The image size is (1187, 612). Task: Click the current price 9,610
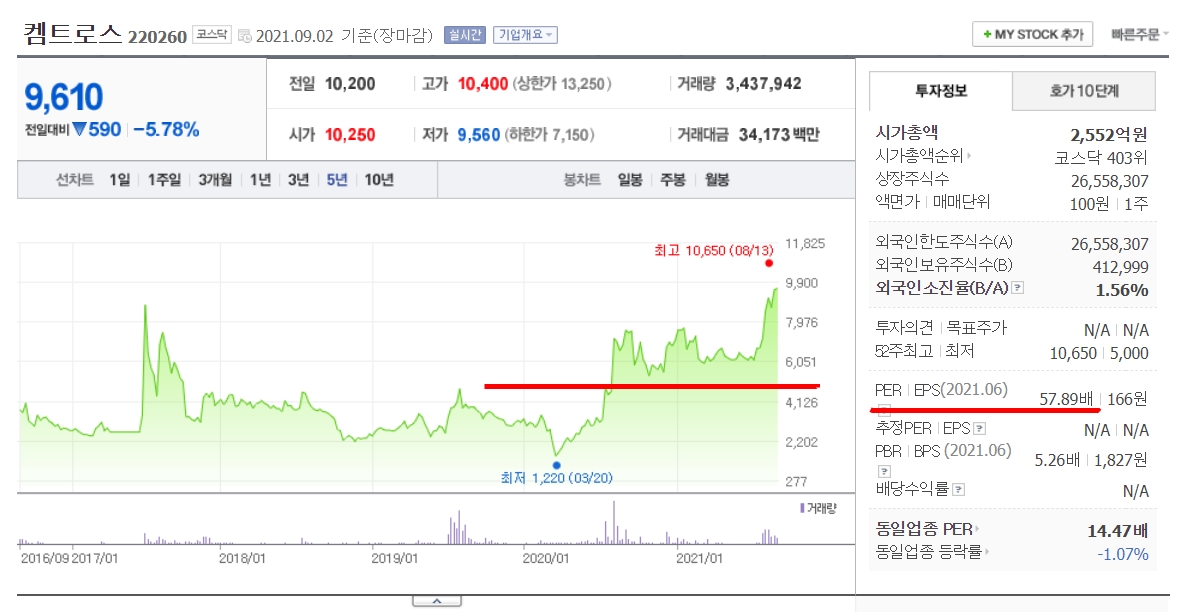tap(64, 97)
